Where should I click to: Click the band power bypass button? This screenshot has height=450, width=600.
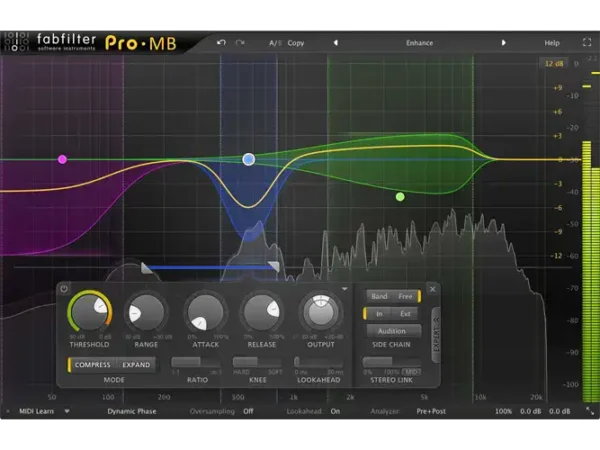tap(64, 289)
